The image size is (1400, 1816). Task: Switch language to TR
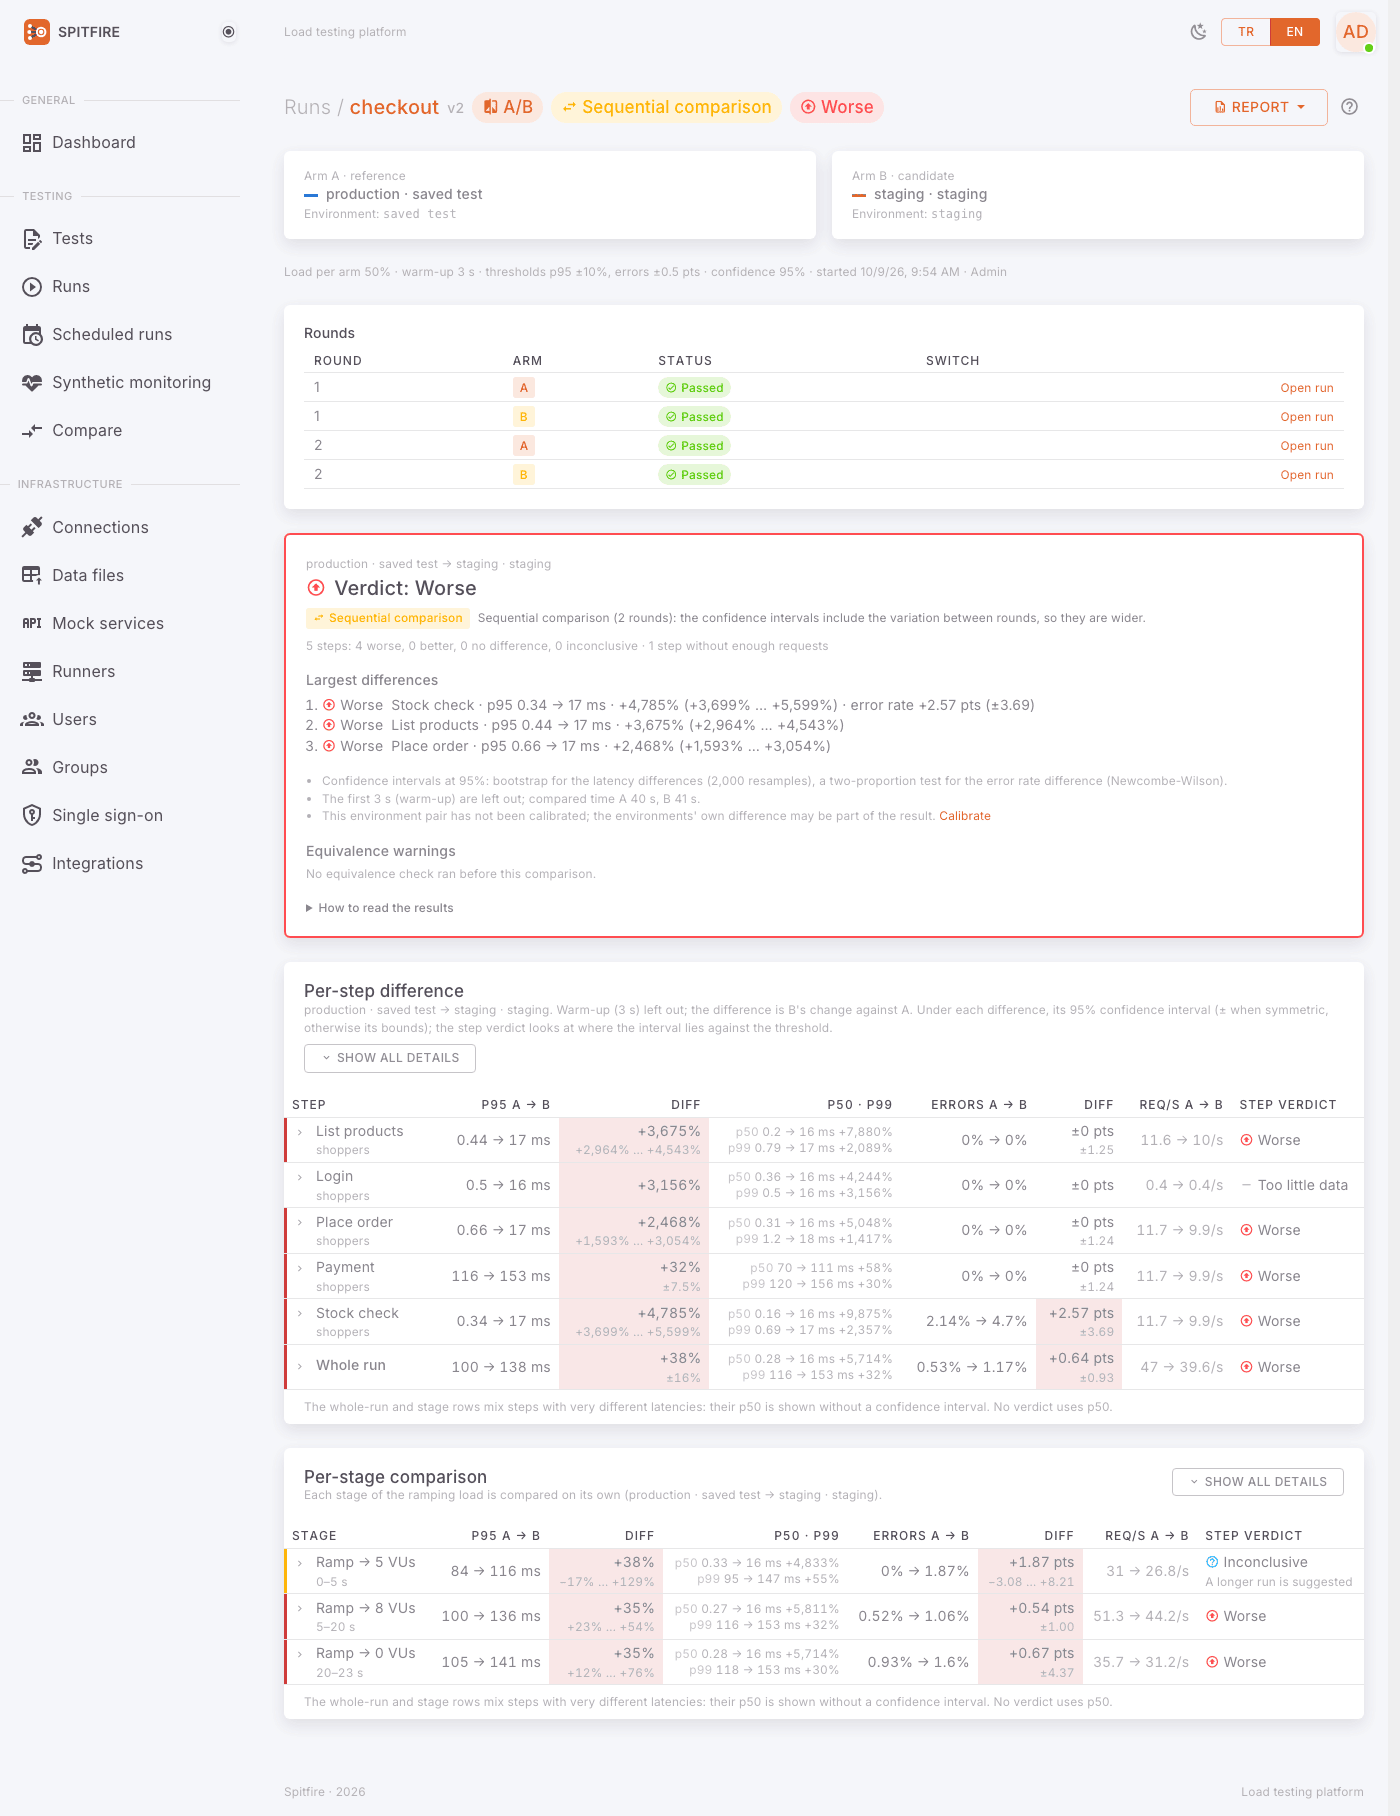(1246, 32)
